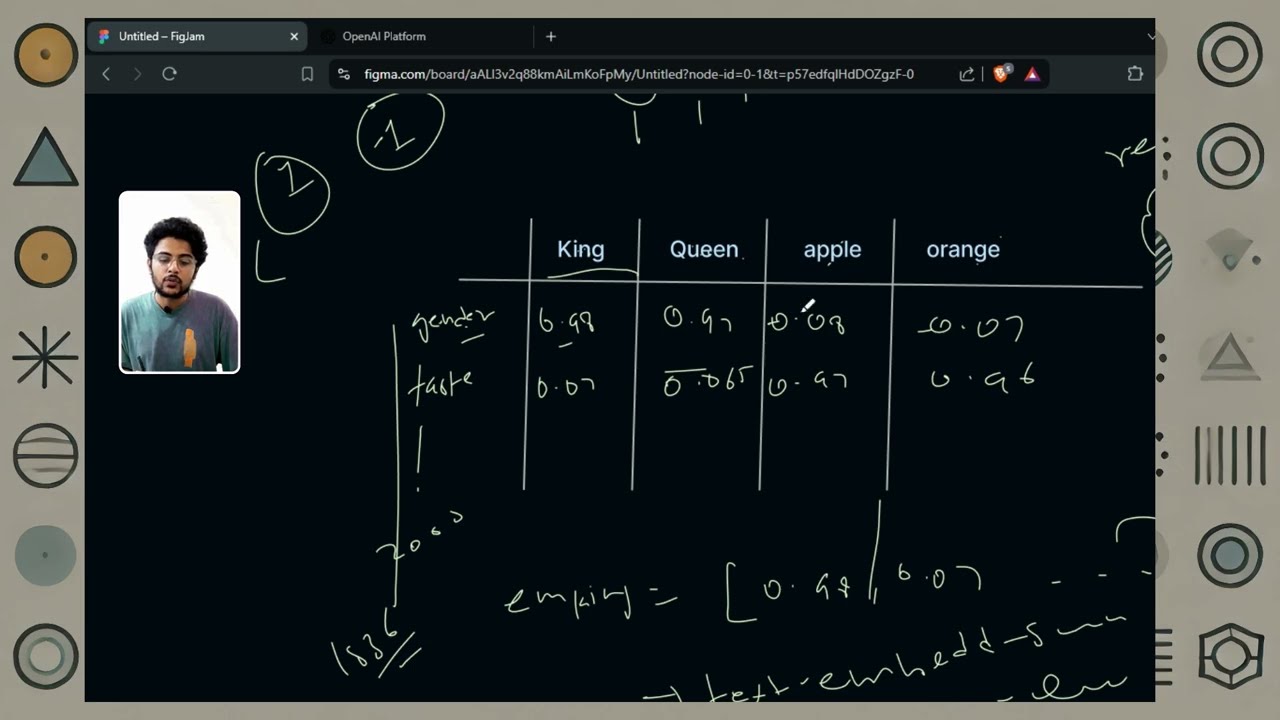Viewport: 1280px width, 720px height.
Task: Close the Untitled – FigJam tab
Action: [x=294, y=36]
